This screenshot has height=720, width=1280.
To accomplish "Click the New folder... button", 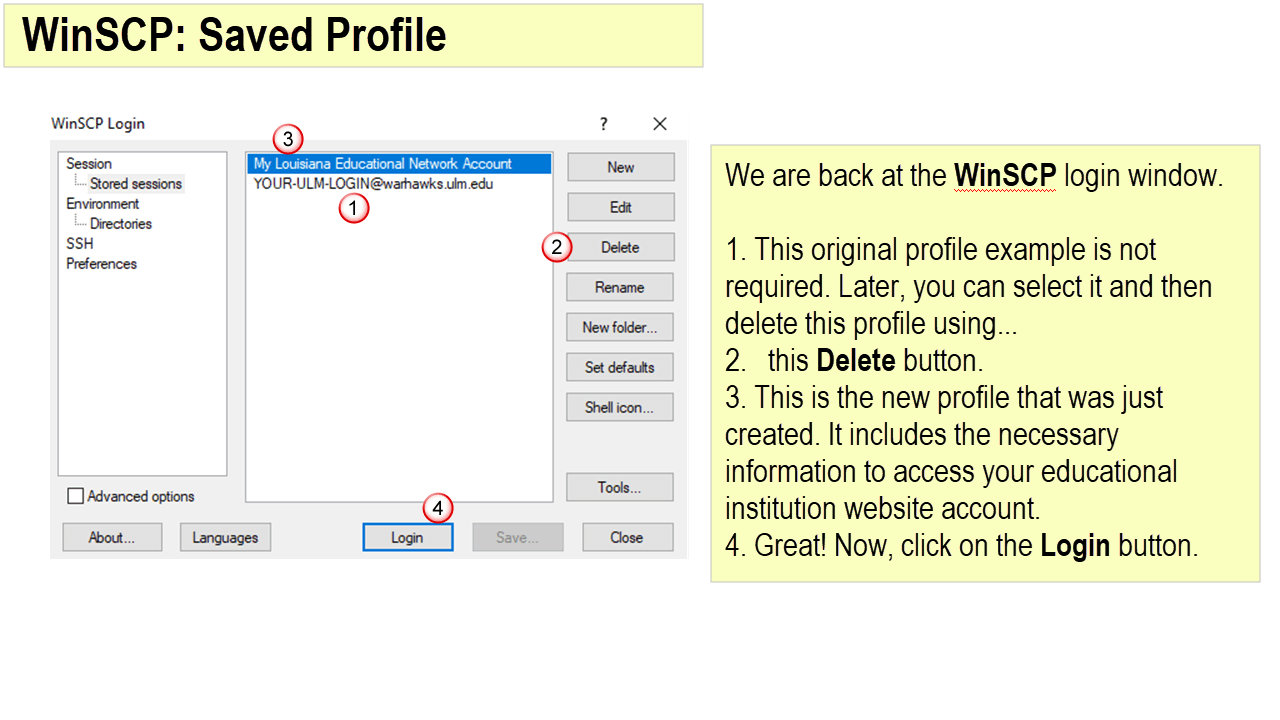I will coord(620,327).
